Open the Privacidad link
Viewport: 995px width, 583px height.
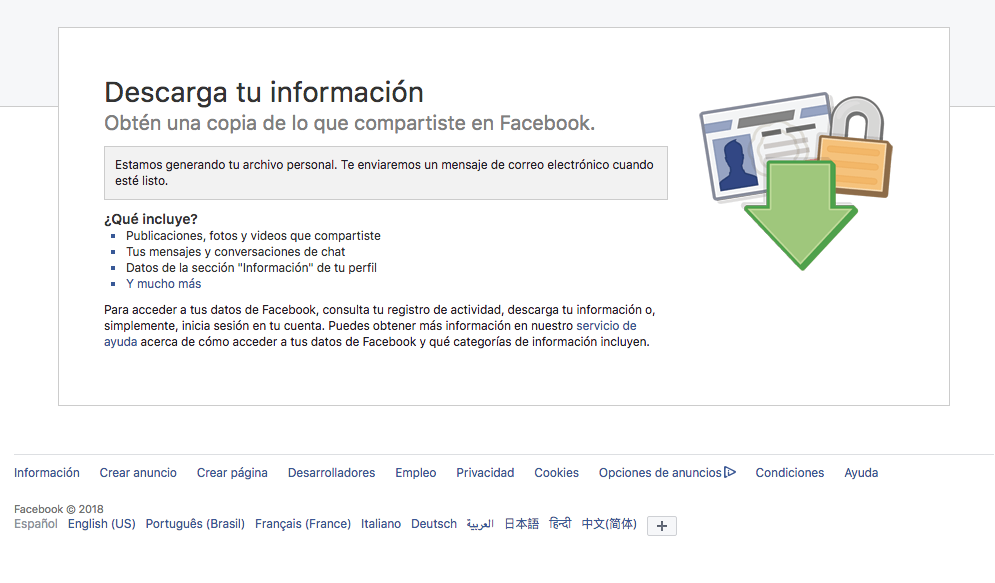pos(485,472)
